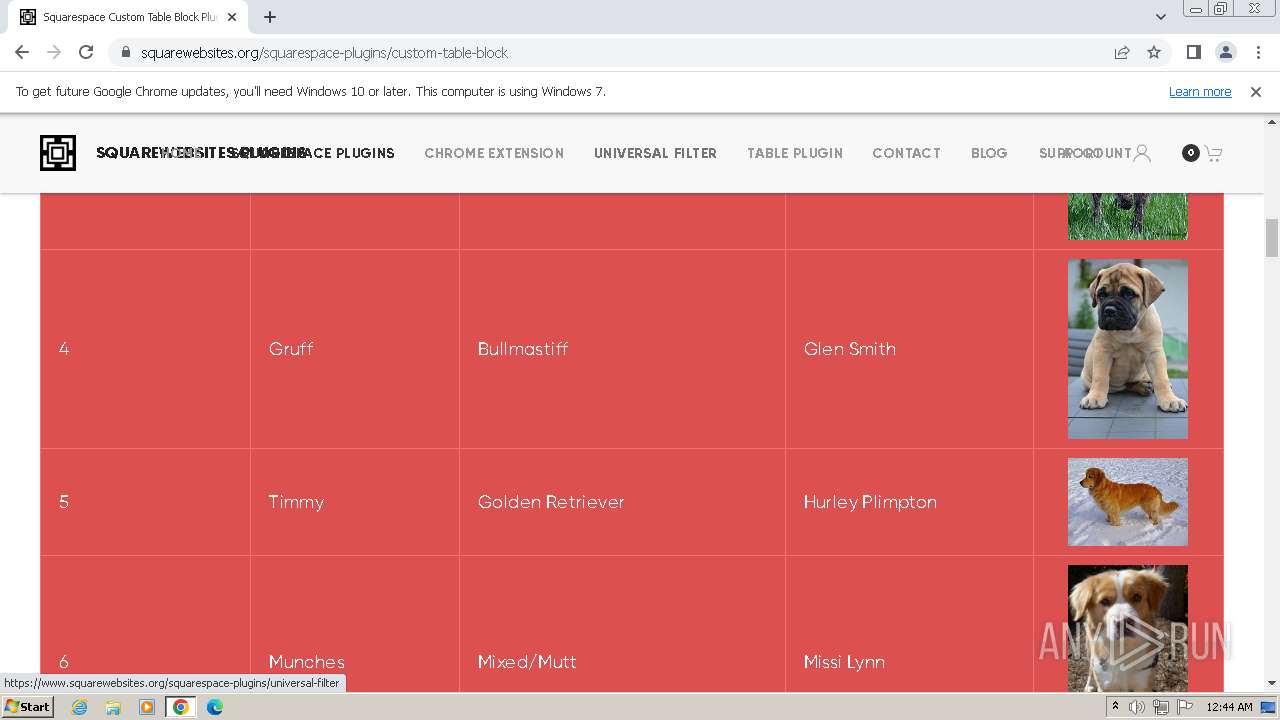Image resolution: width=1280 pixels, height=720 pixels.
Task: Go to the Contact page
Action: [906, 153]
